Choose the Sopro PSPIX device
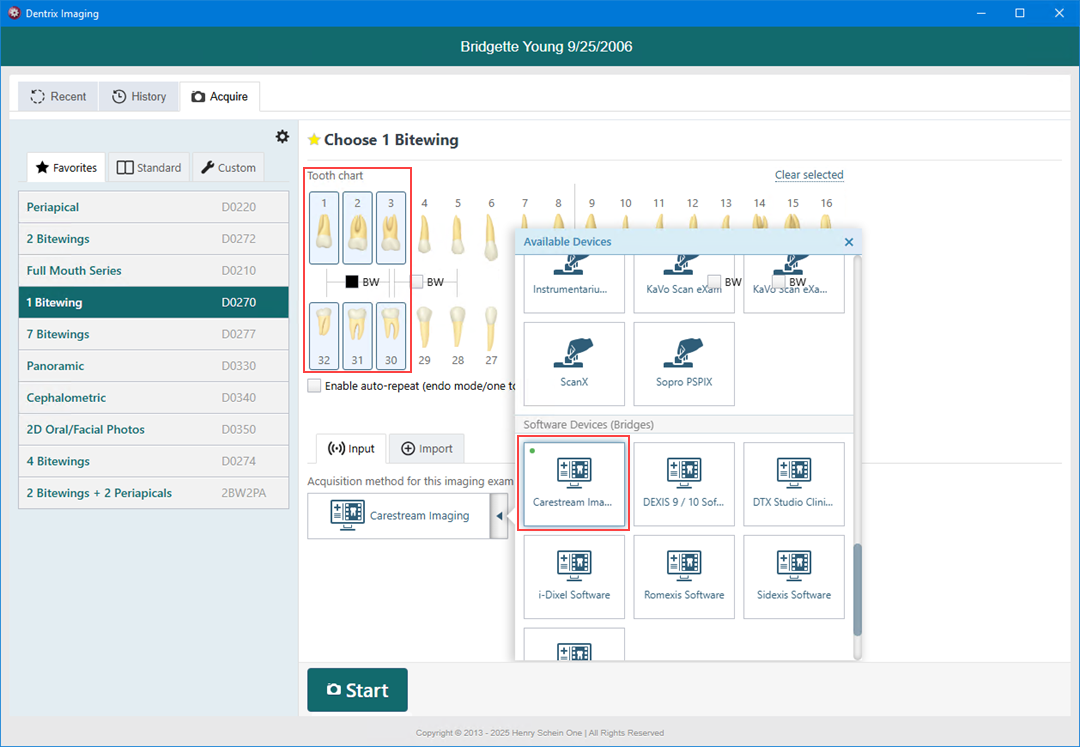The height and width of the screenshot is (747, 1080). coord(684,363)
